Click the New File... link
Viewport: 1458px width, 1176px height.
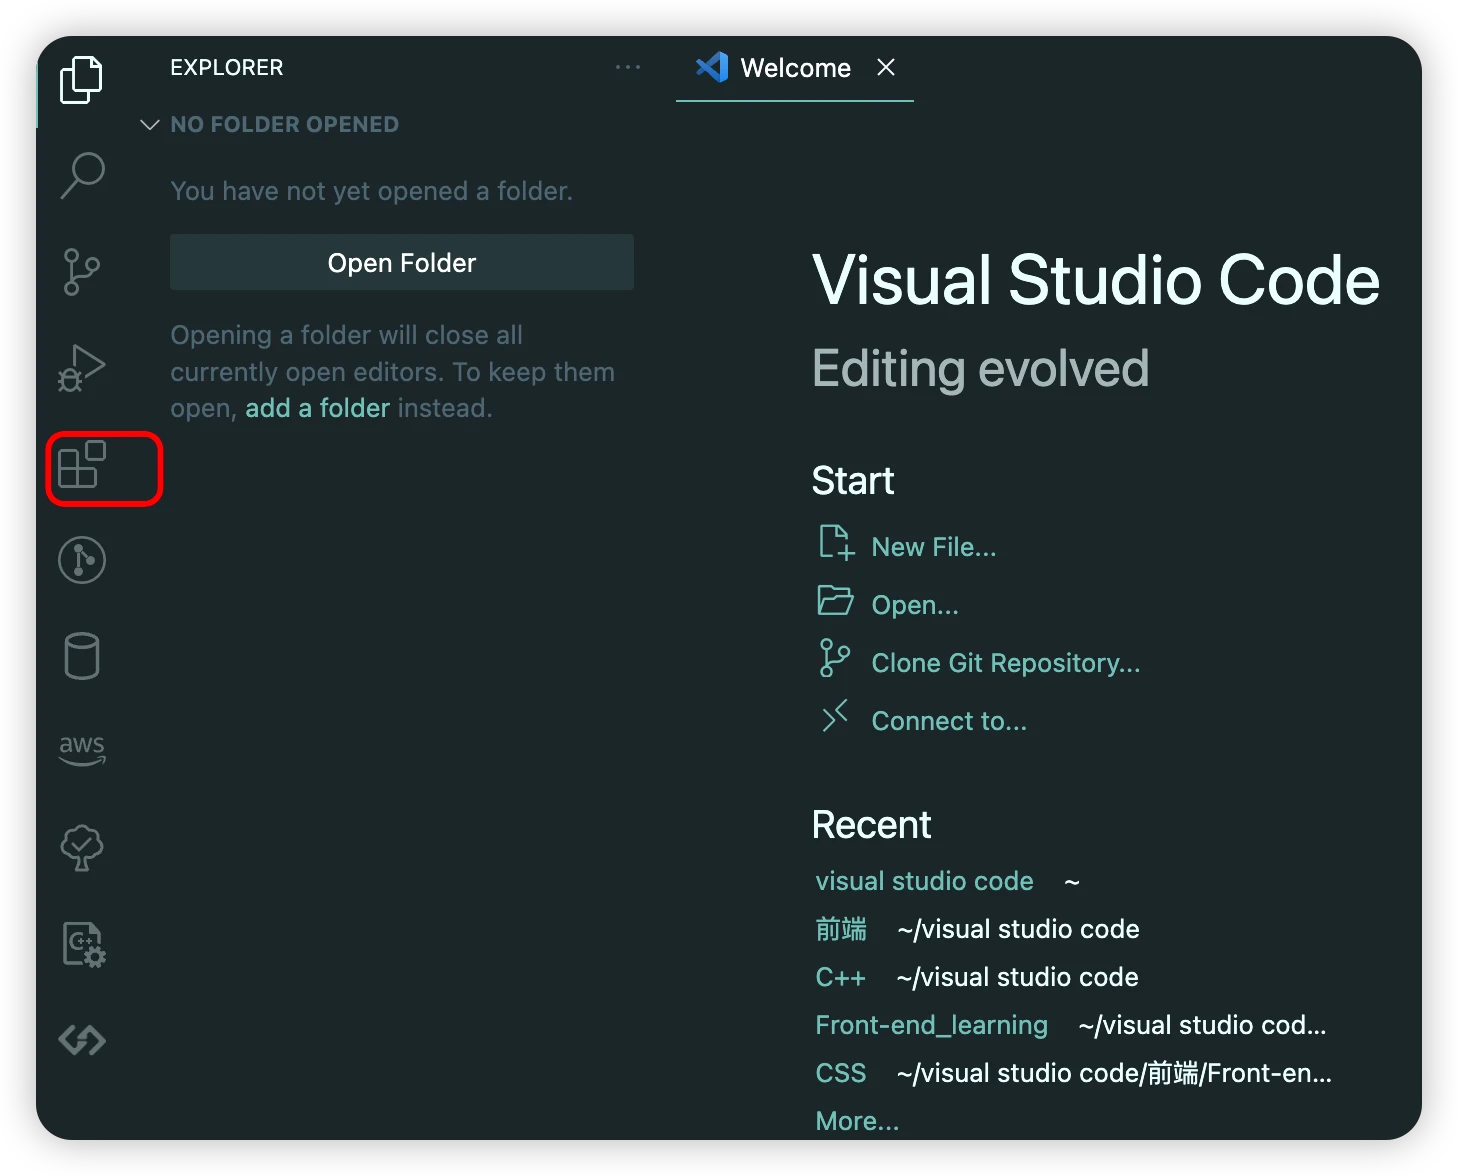[x=934, y=547]
